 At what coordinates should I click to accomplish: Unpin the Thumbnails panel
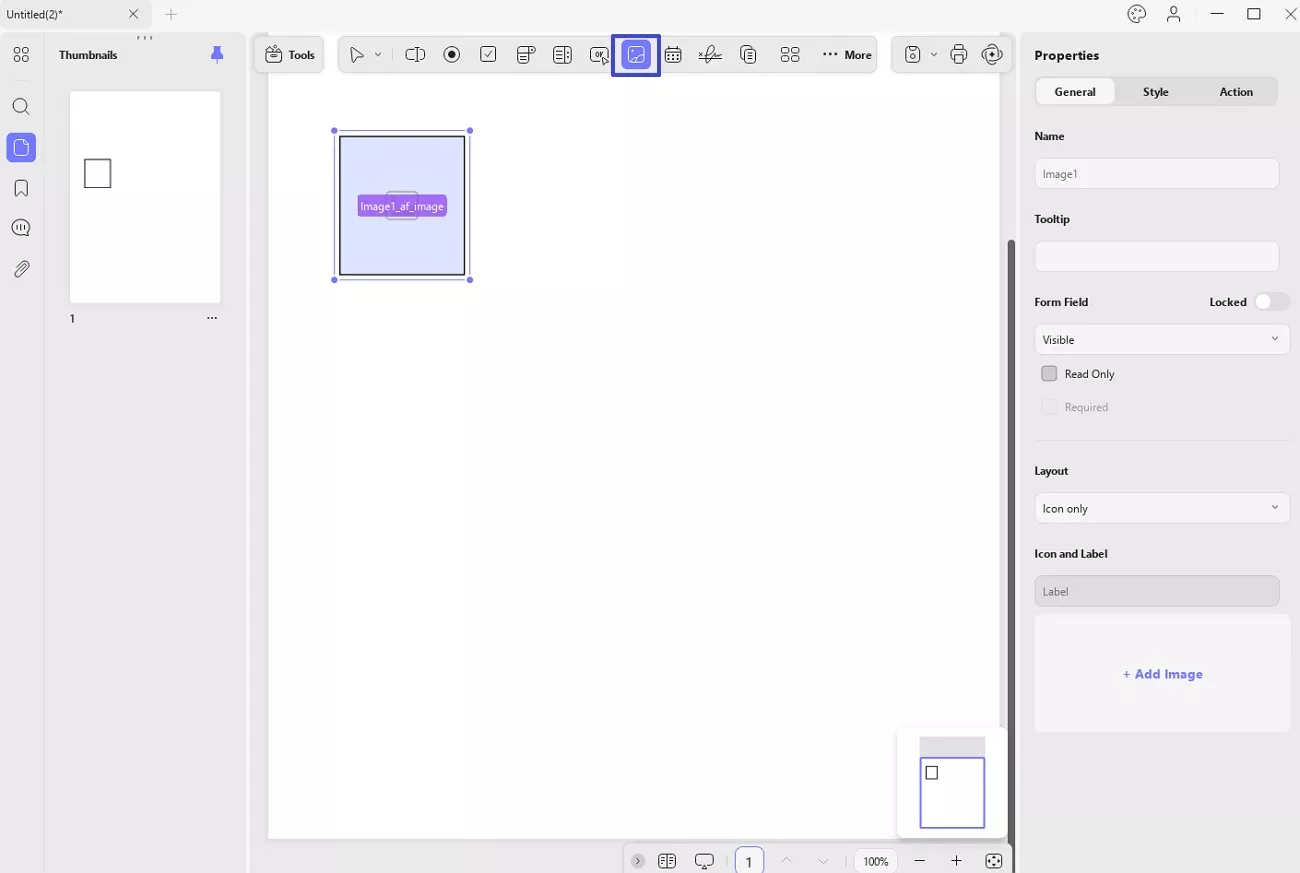pos(217,55)
